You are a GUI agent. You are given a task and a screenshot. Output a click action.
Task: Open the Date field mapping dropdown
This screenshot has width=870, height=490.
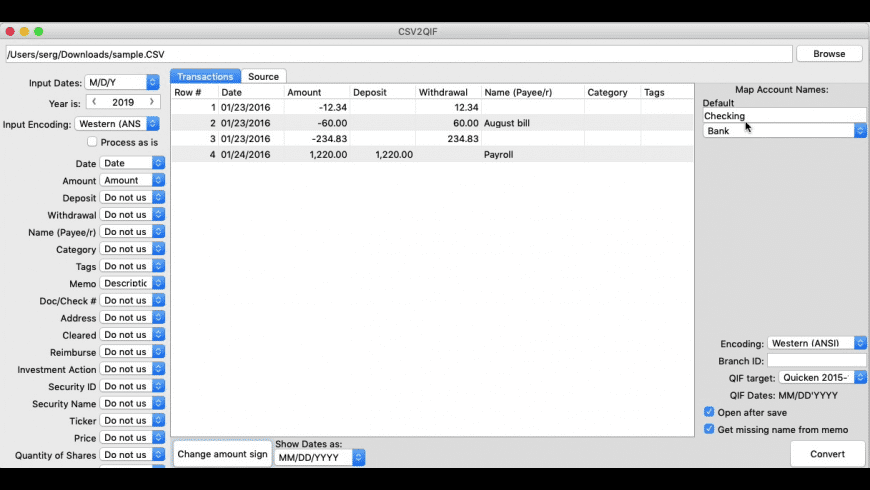tap(132, 163)
